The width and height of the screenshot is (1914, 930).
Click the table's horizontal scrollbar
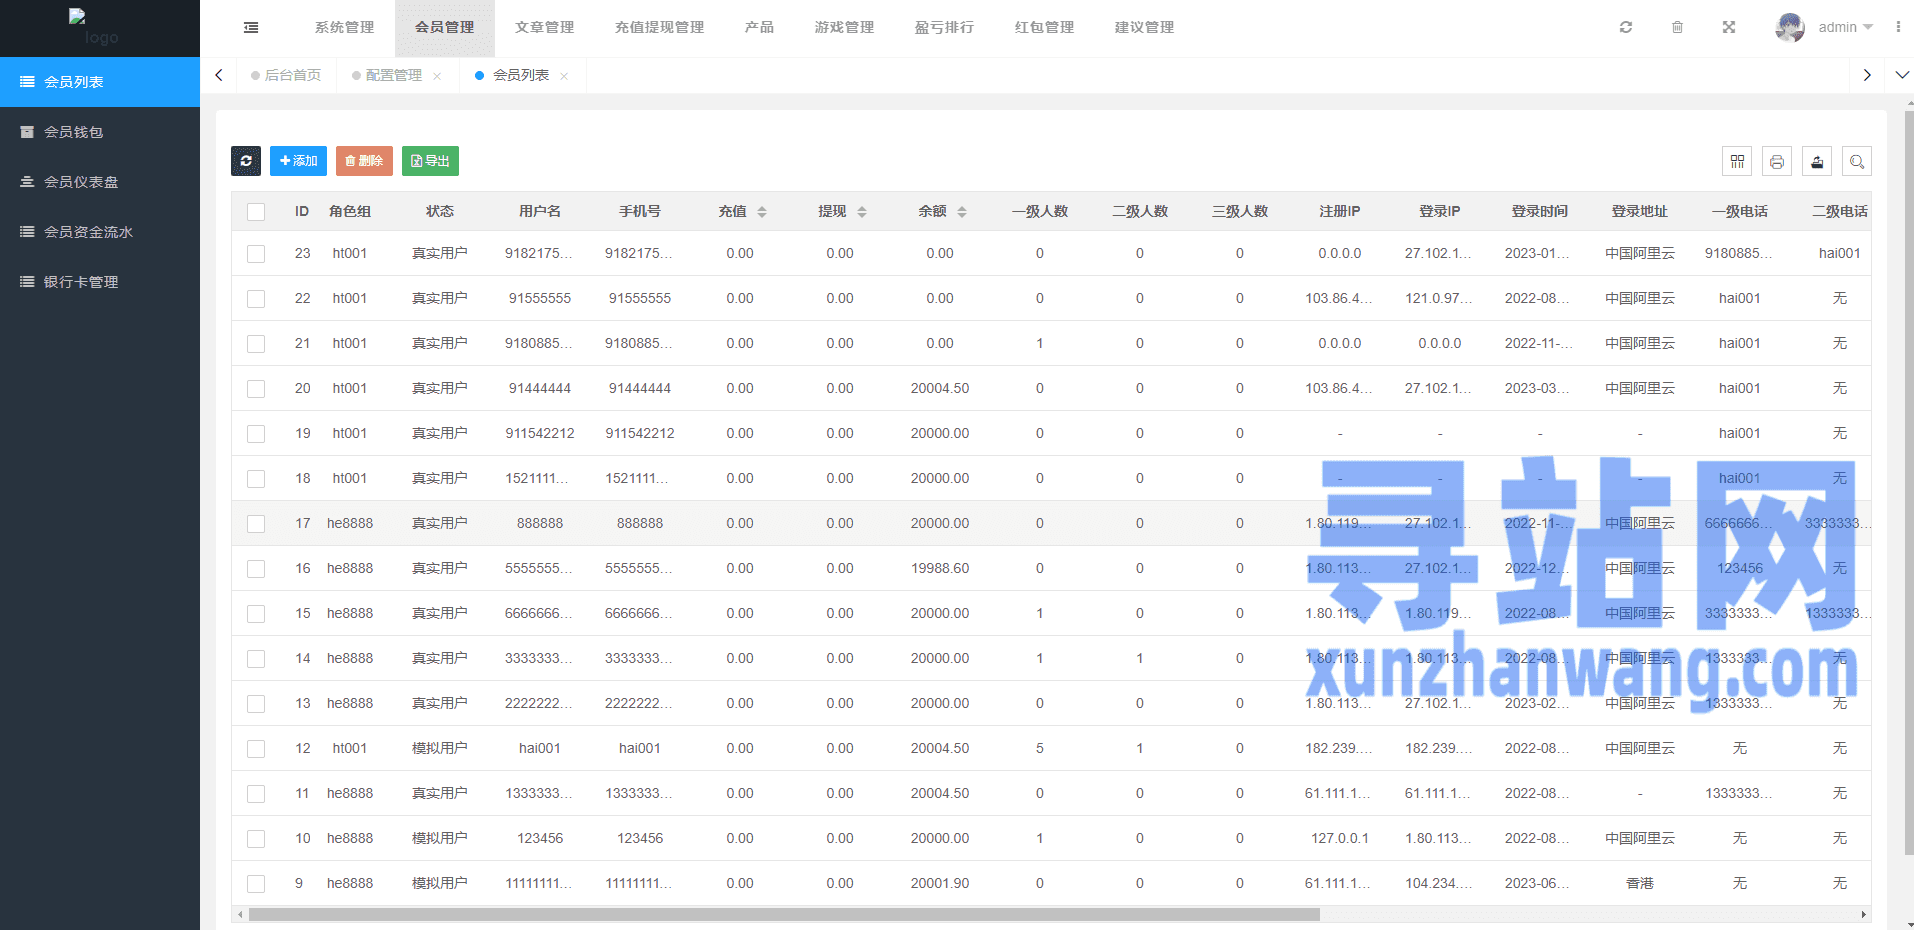[x=784, y=914]
